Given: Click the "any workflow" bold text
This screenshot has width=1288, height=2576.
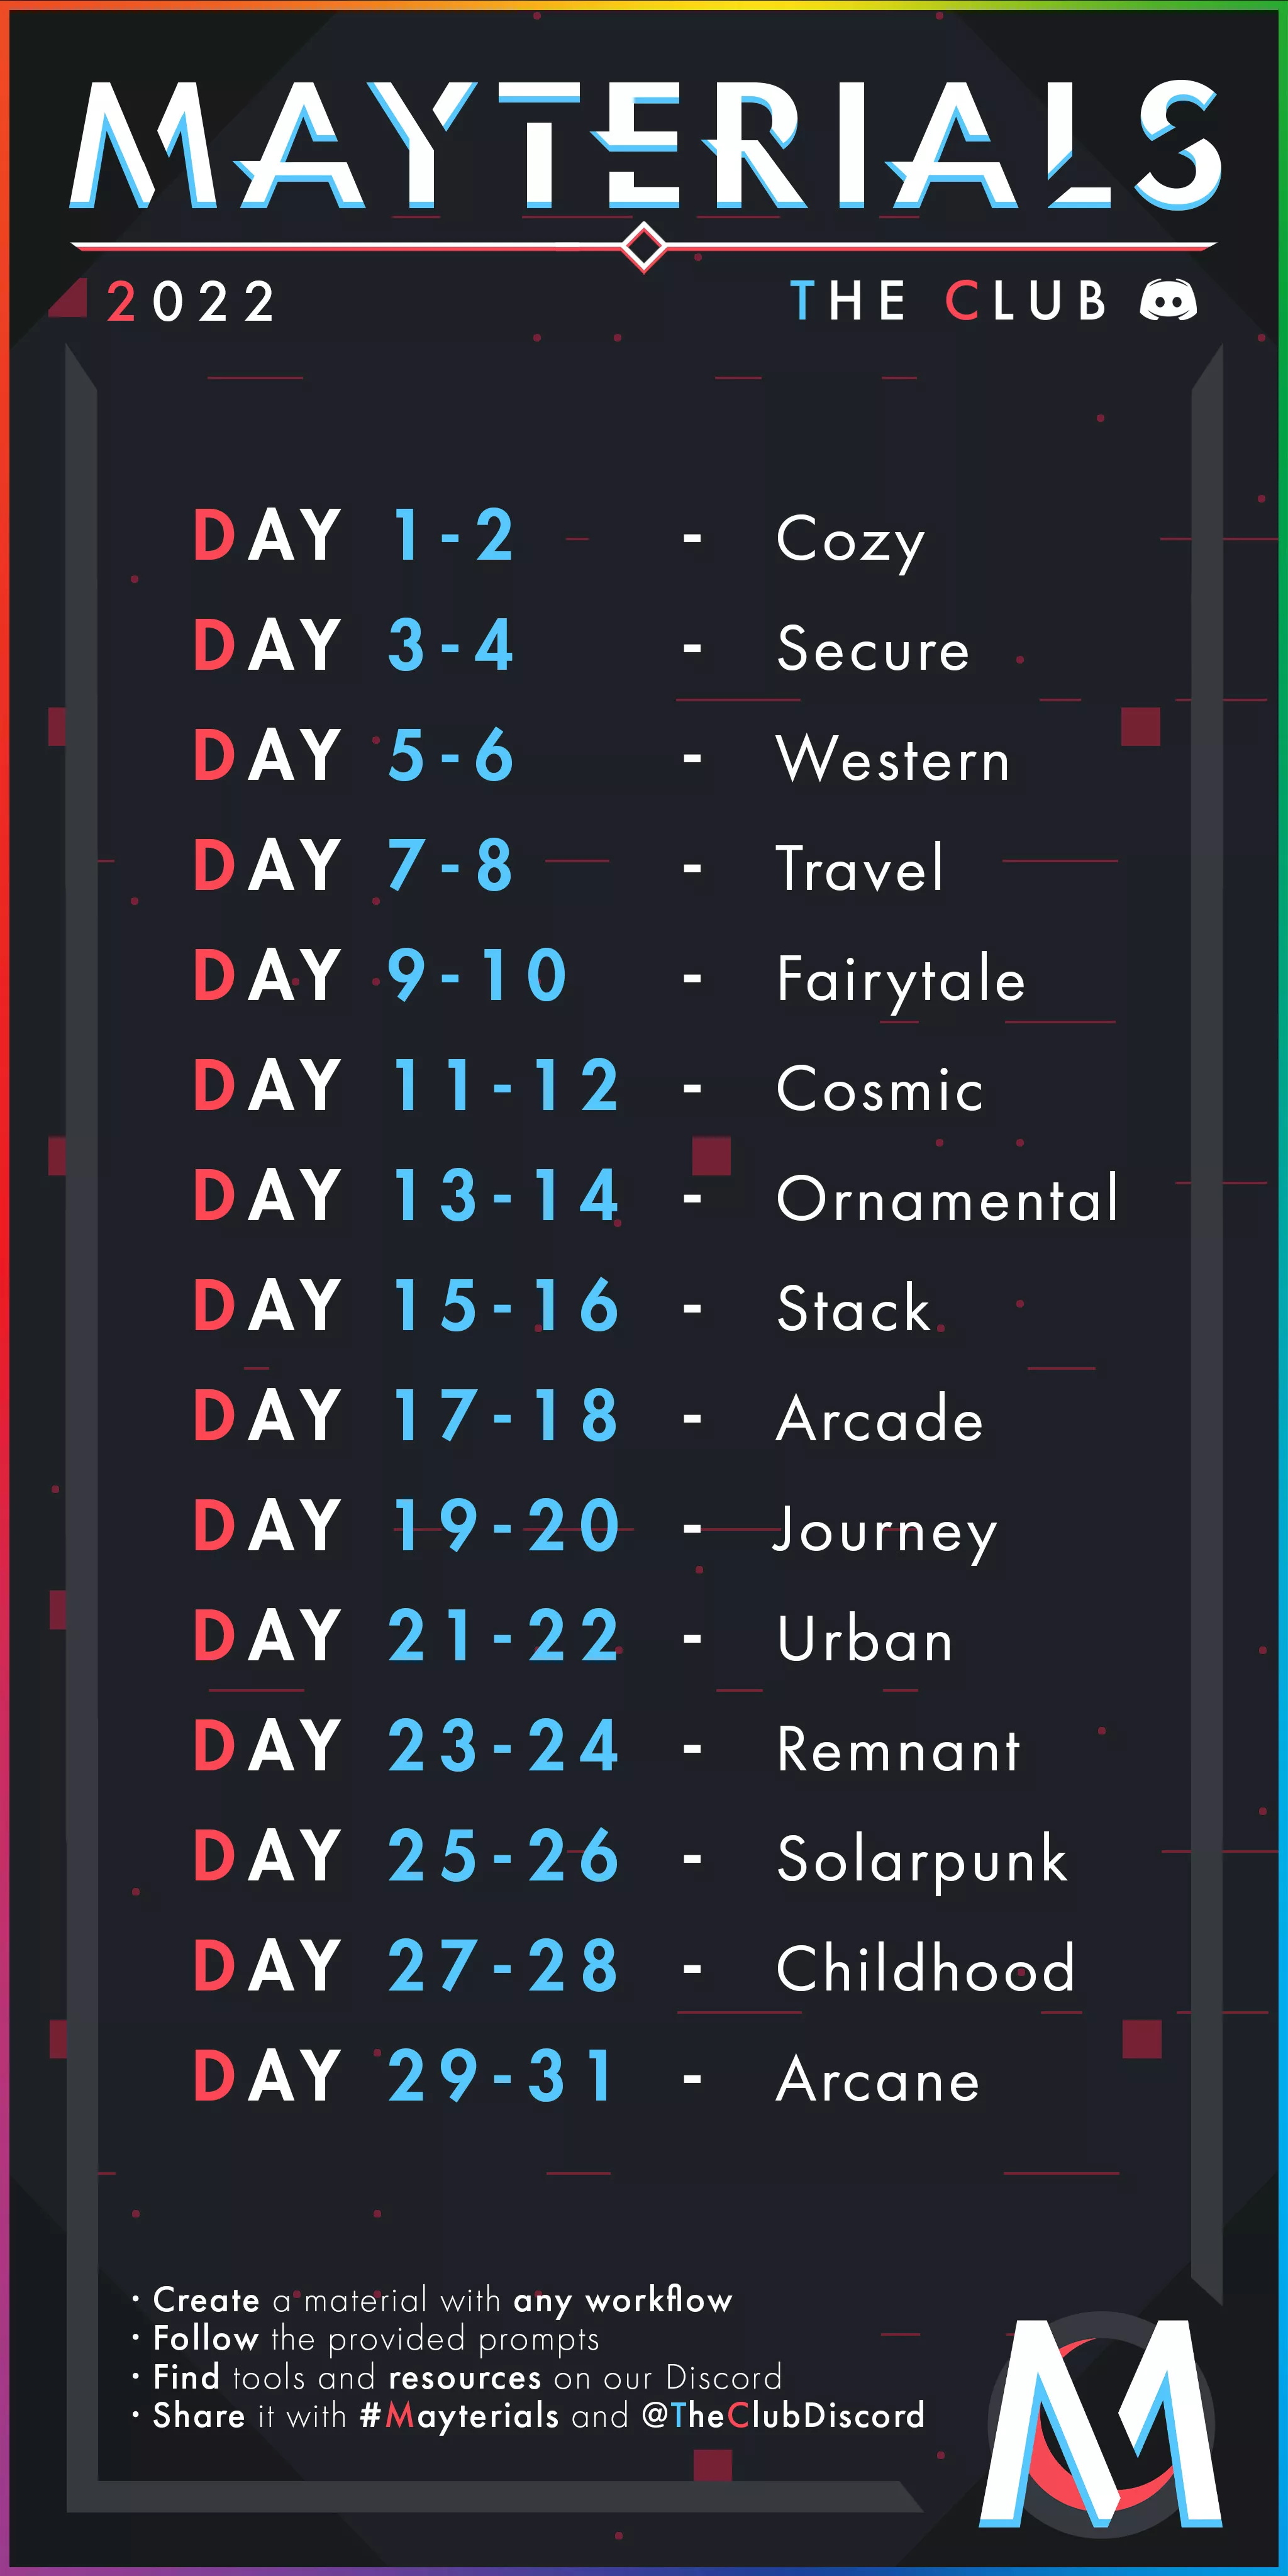Looking at the screenshot, I should [622, 2300].
